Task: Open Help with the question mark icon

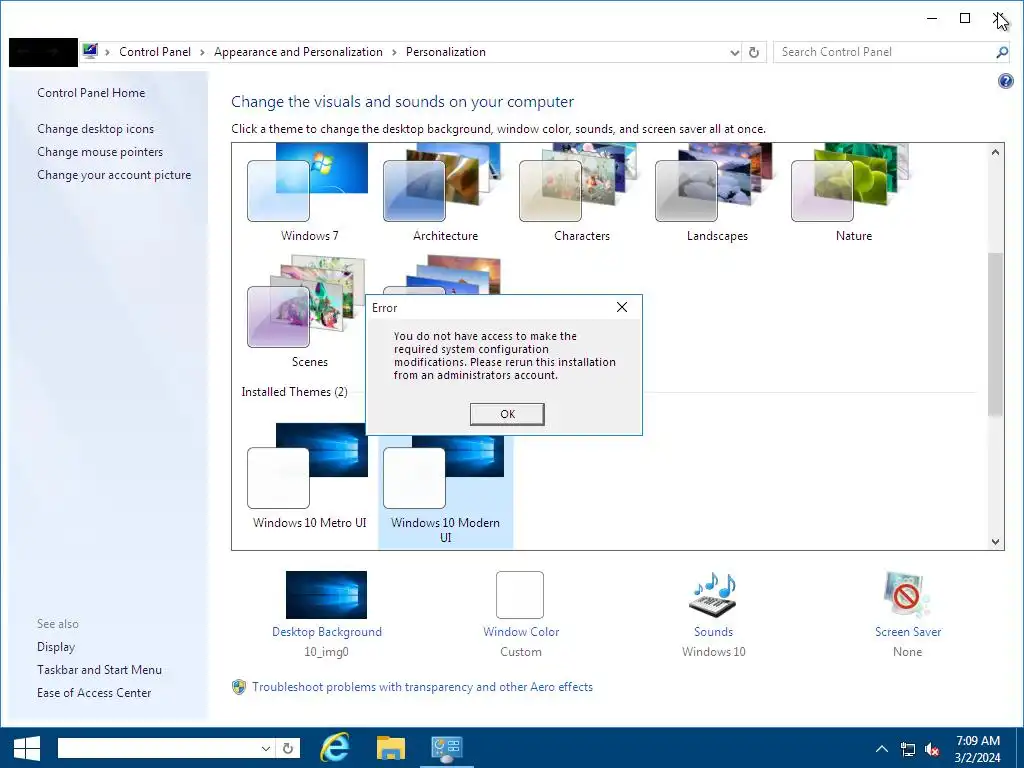Action: pos(1005,81)
